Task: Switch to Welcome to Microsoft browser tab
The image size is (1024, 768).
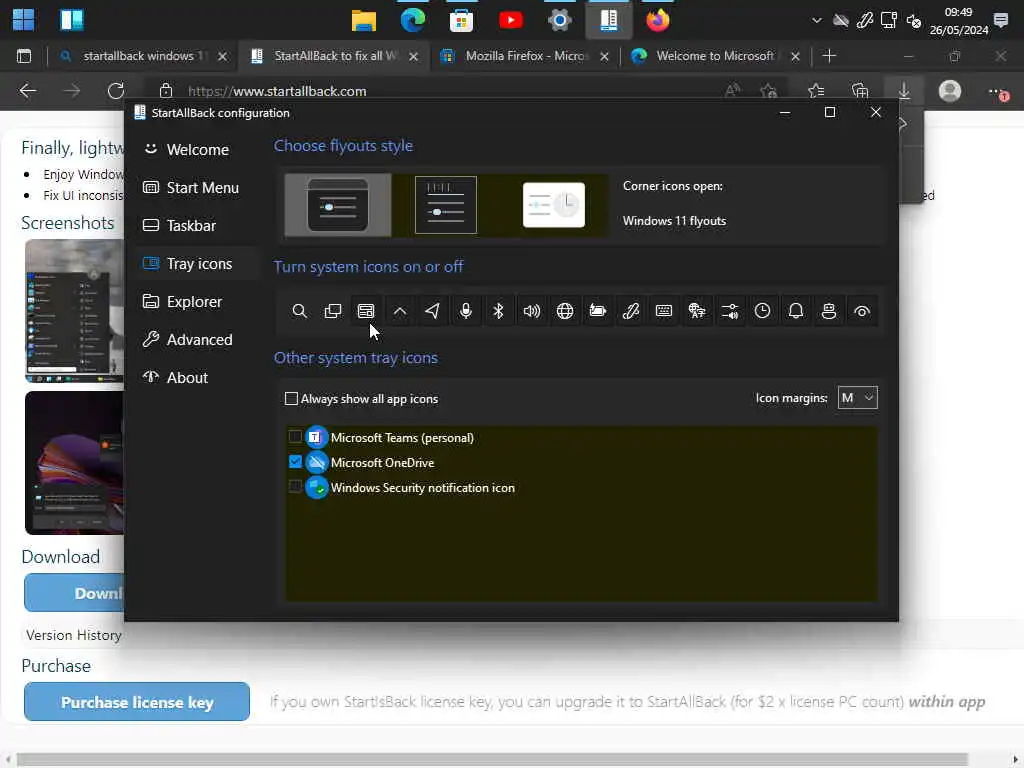Action: (715, 56)
